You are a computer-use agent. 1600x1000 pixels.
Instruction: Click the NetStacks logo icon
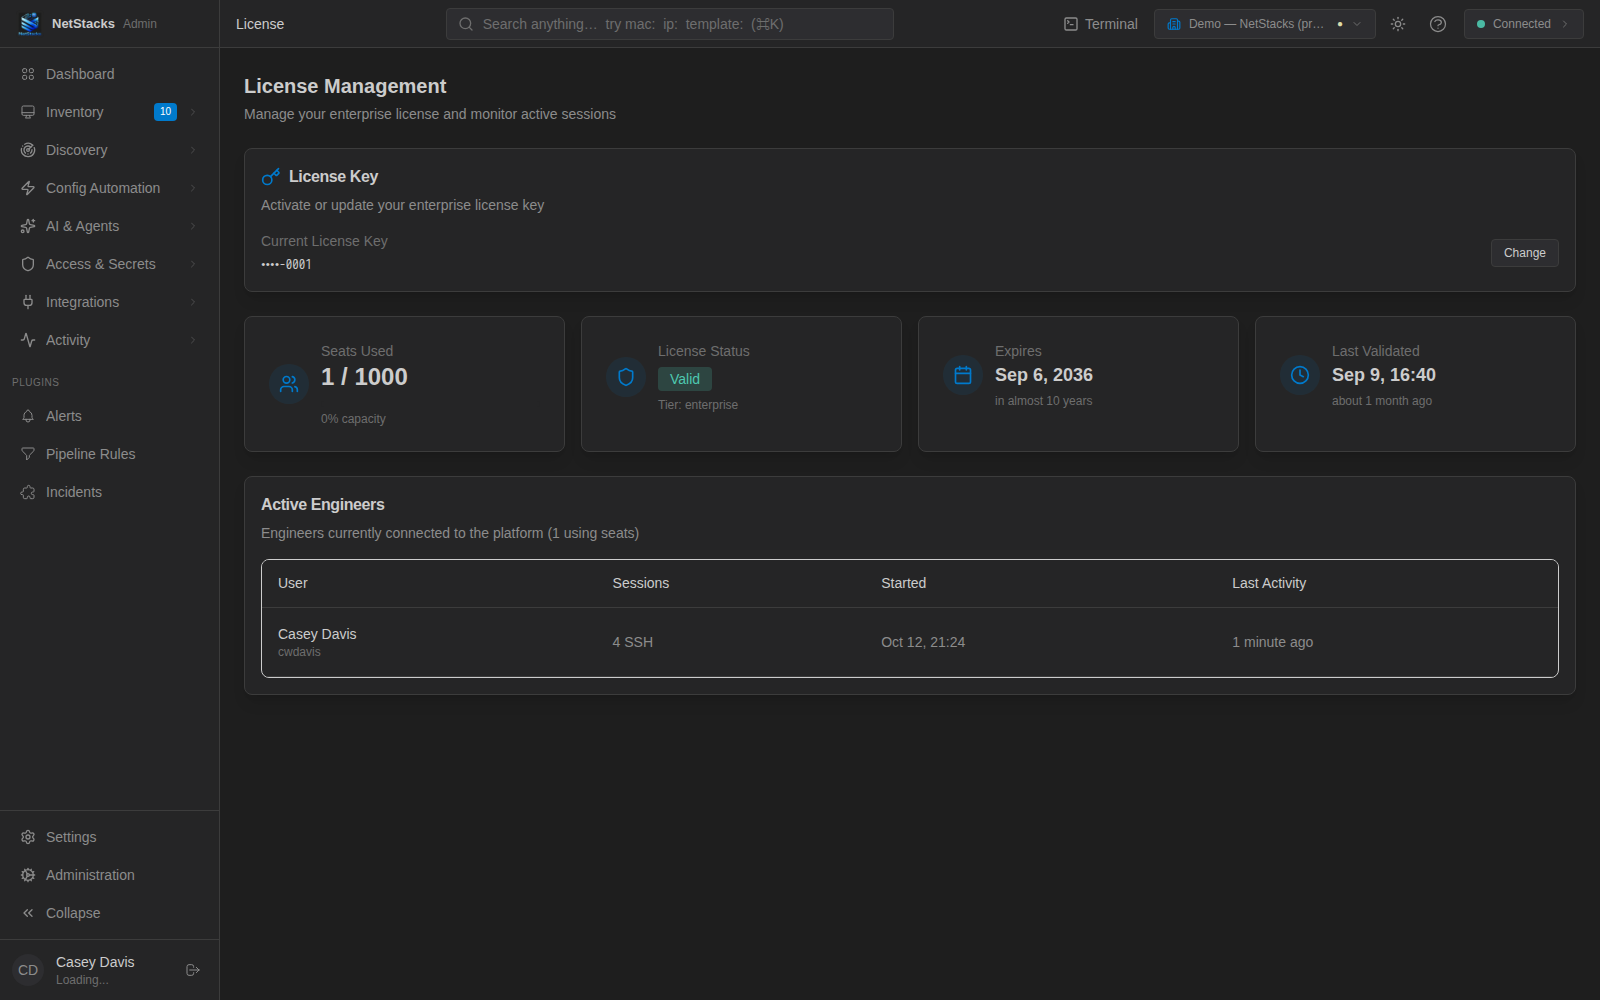point(30,23)
